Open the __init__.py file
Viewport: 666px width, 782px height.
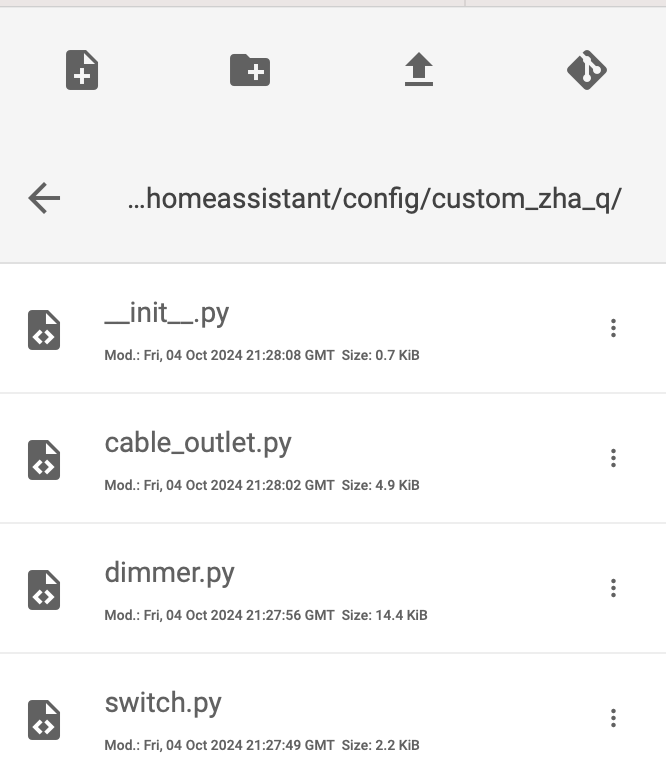[x=167, y=314]
